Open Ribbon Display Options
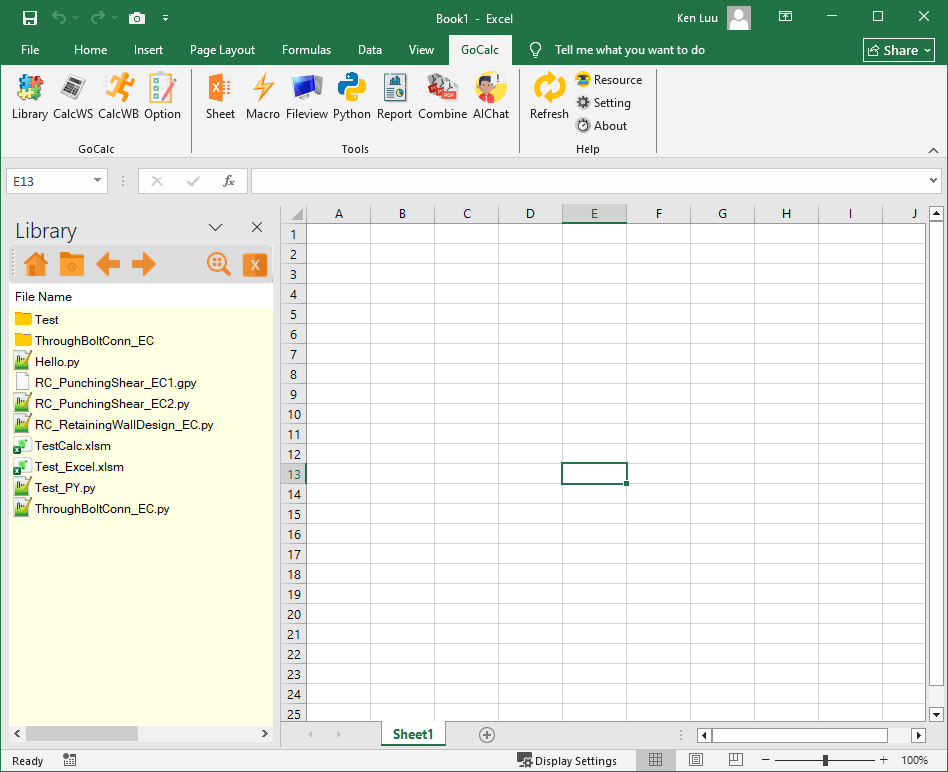 tap(785, 16)
